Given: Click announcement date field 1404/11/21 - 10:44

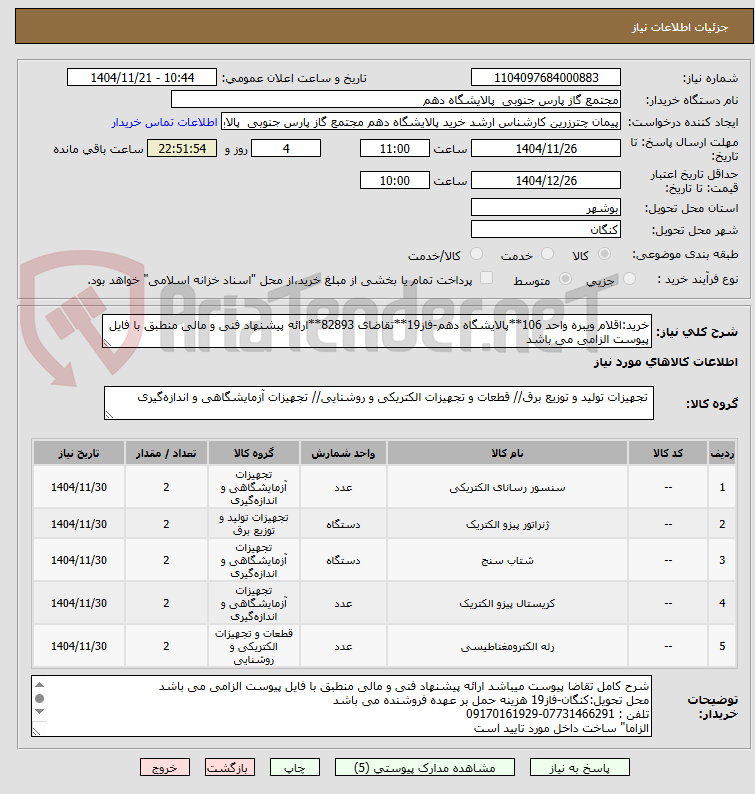Looking at the screenshot, I should (x=142, y=77).
